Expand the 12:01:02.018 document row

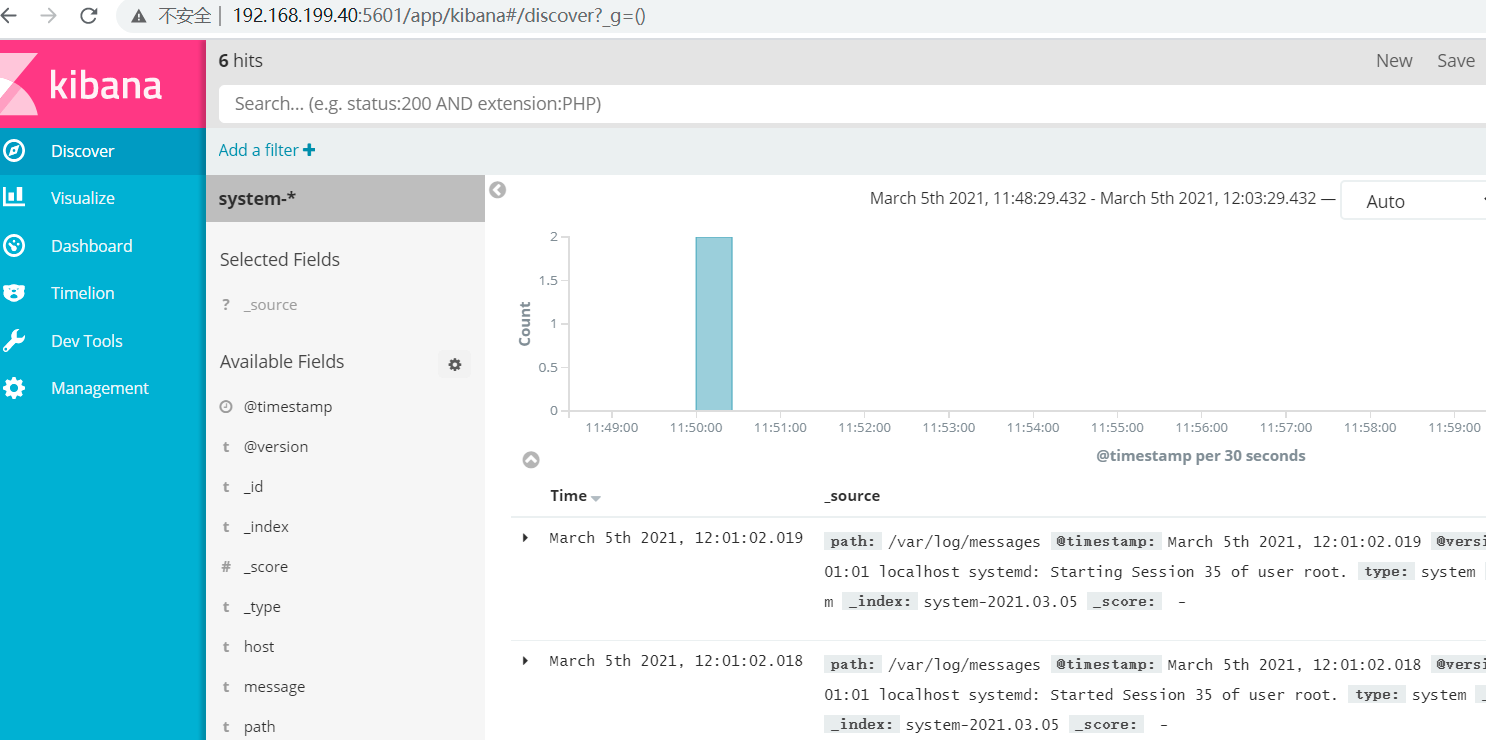point(525,661)
